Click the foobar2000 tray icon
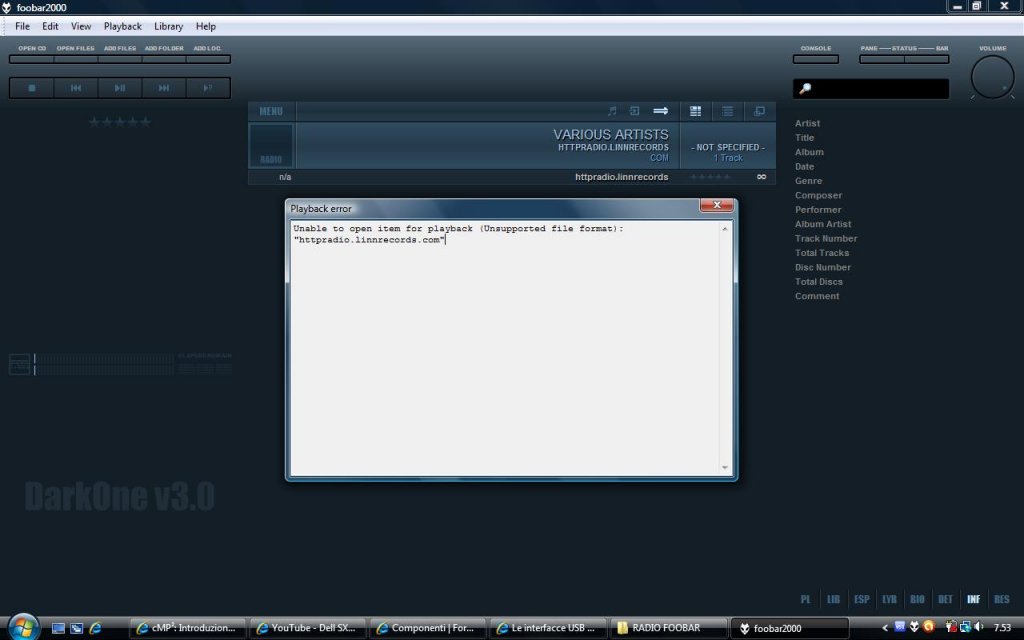 [x=914, y=627]
